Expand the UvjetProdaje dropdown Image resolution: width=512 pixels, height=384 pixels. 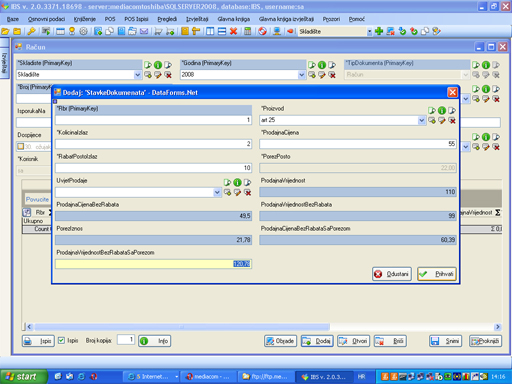pos(217,192)
